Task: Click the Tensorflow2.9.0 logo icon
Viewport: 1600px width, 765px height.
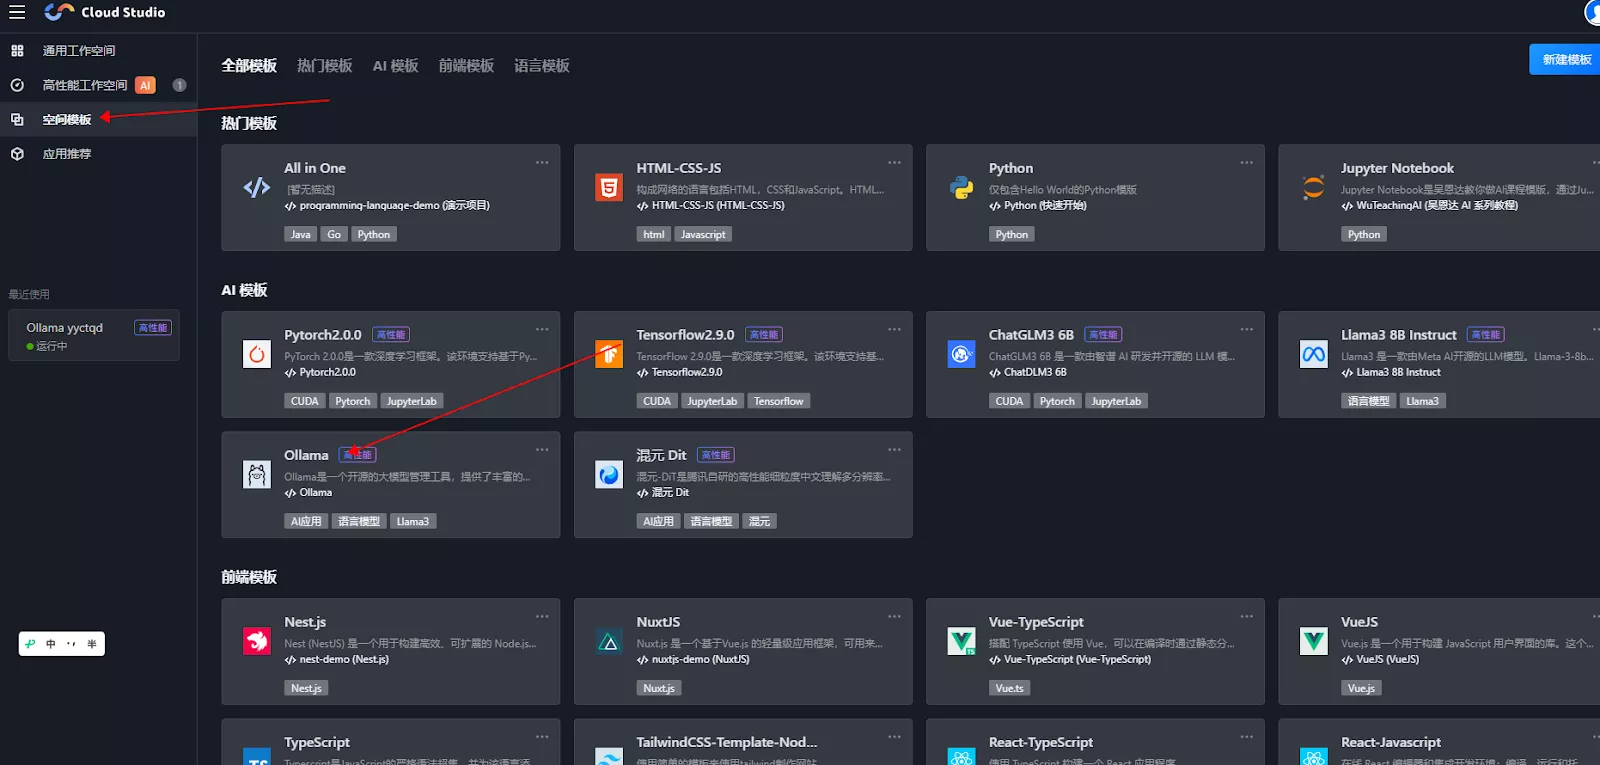Action: (x=609, y=354)
